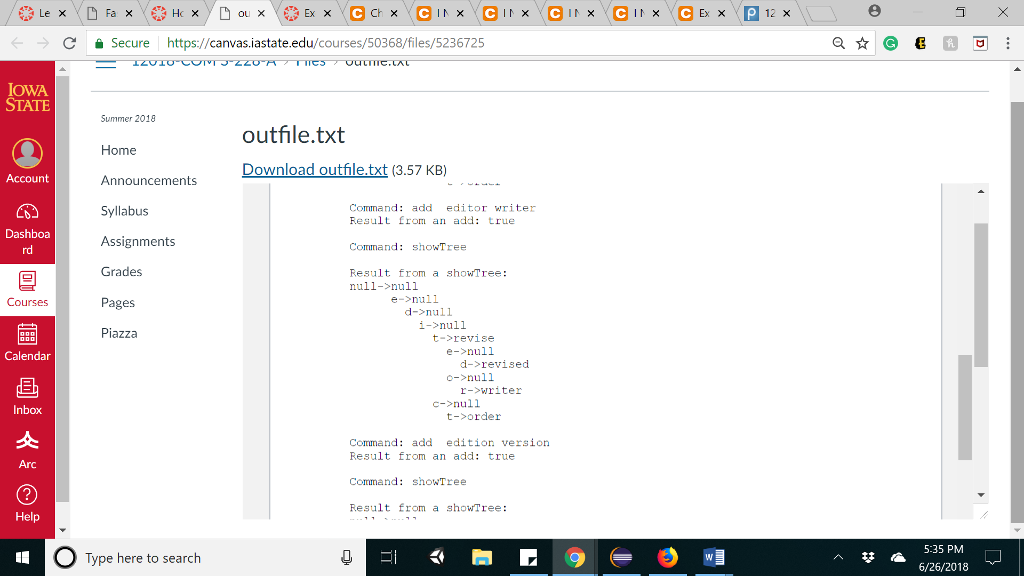Open the Chrome three-dot menu
This screenshot has width=1024, height=576.
1010,45
